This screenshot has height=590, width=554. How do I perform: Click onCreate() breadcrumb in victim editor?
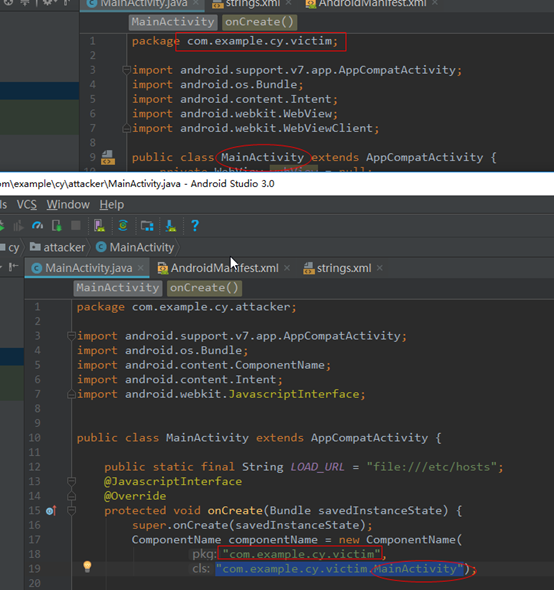tap(260, 22)
